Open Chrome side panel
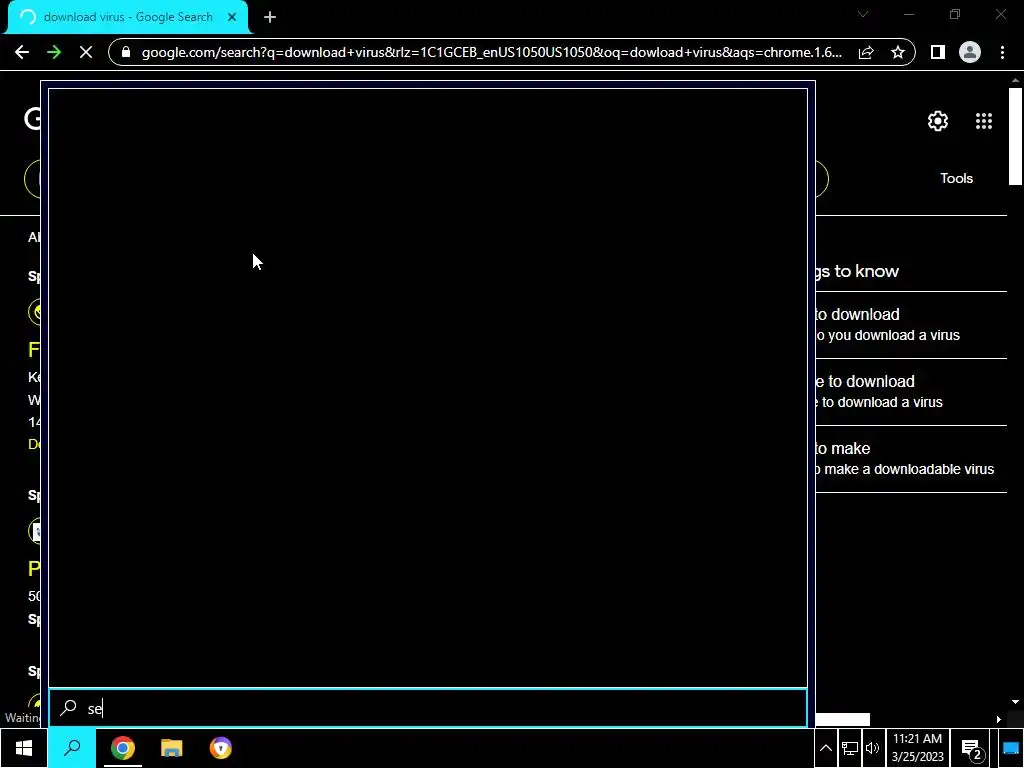This screenshot has width=1024, height=768. coord(937,52)
